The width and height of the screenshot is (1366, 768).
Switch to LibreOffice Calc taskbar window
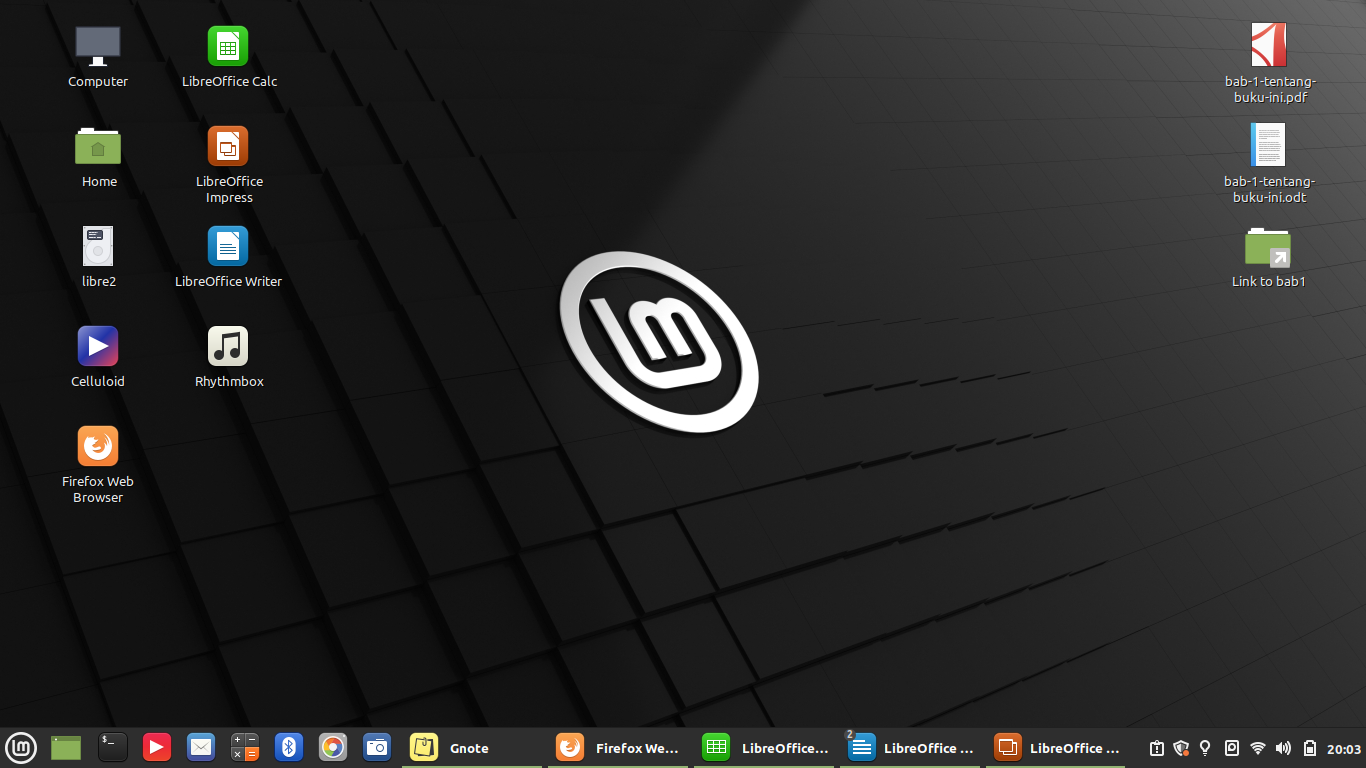(x=765, y=748)
